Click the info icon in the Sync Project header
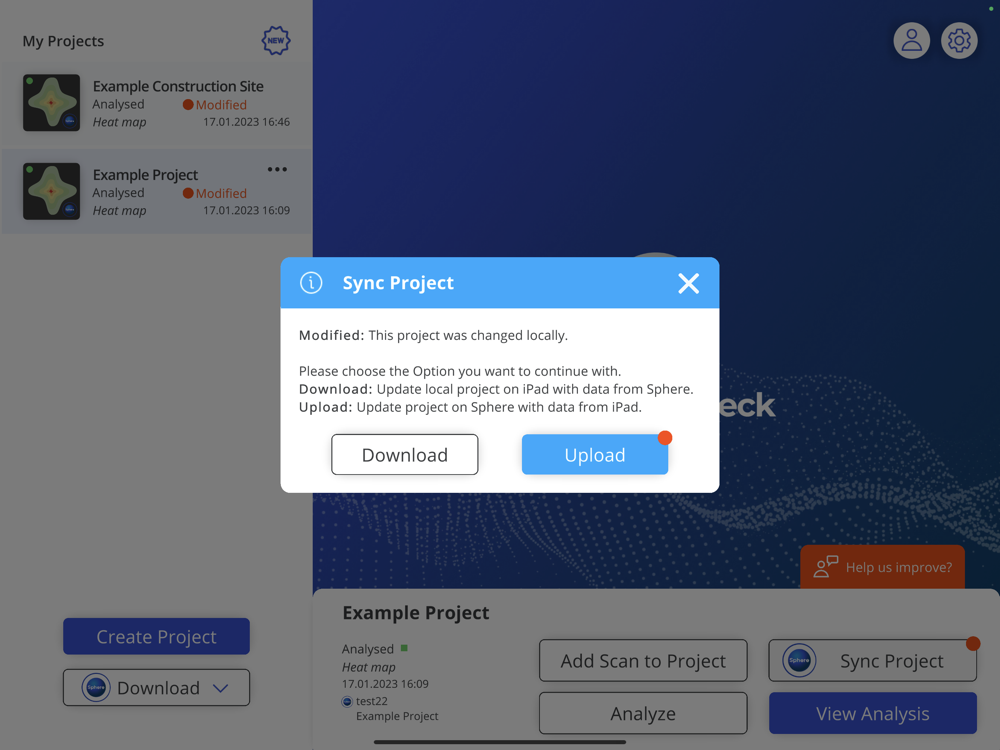The image size is (1000, 750). point(311,283)
